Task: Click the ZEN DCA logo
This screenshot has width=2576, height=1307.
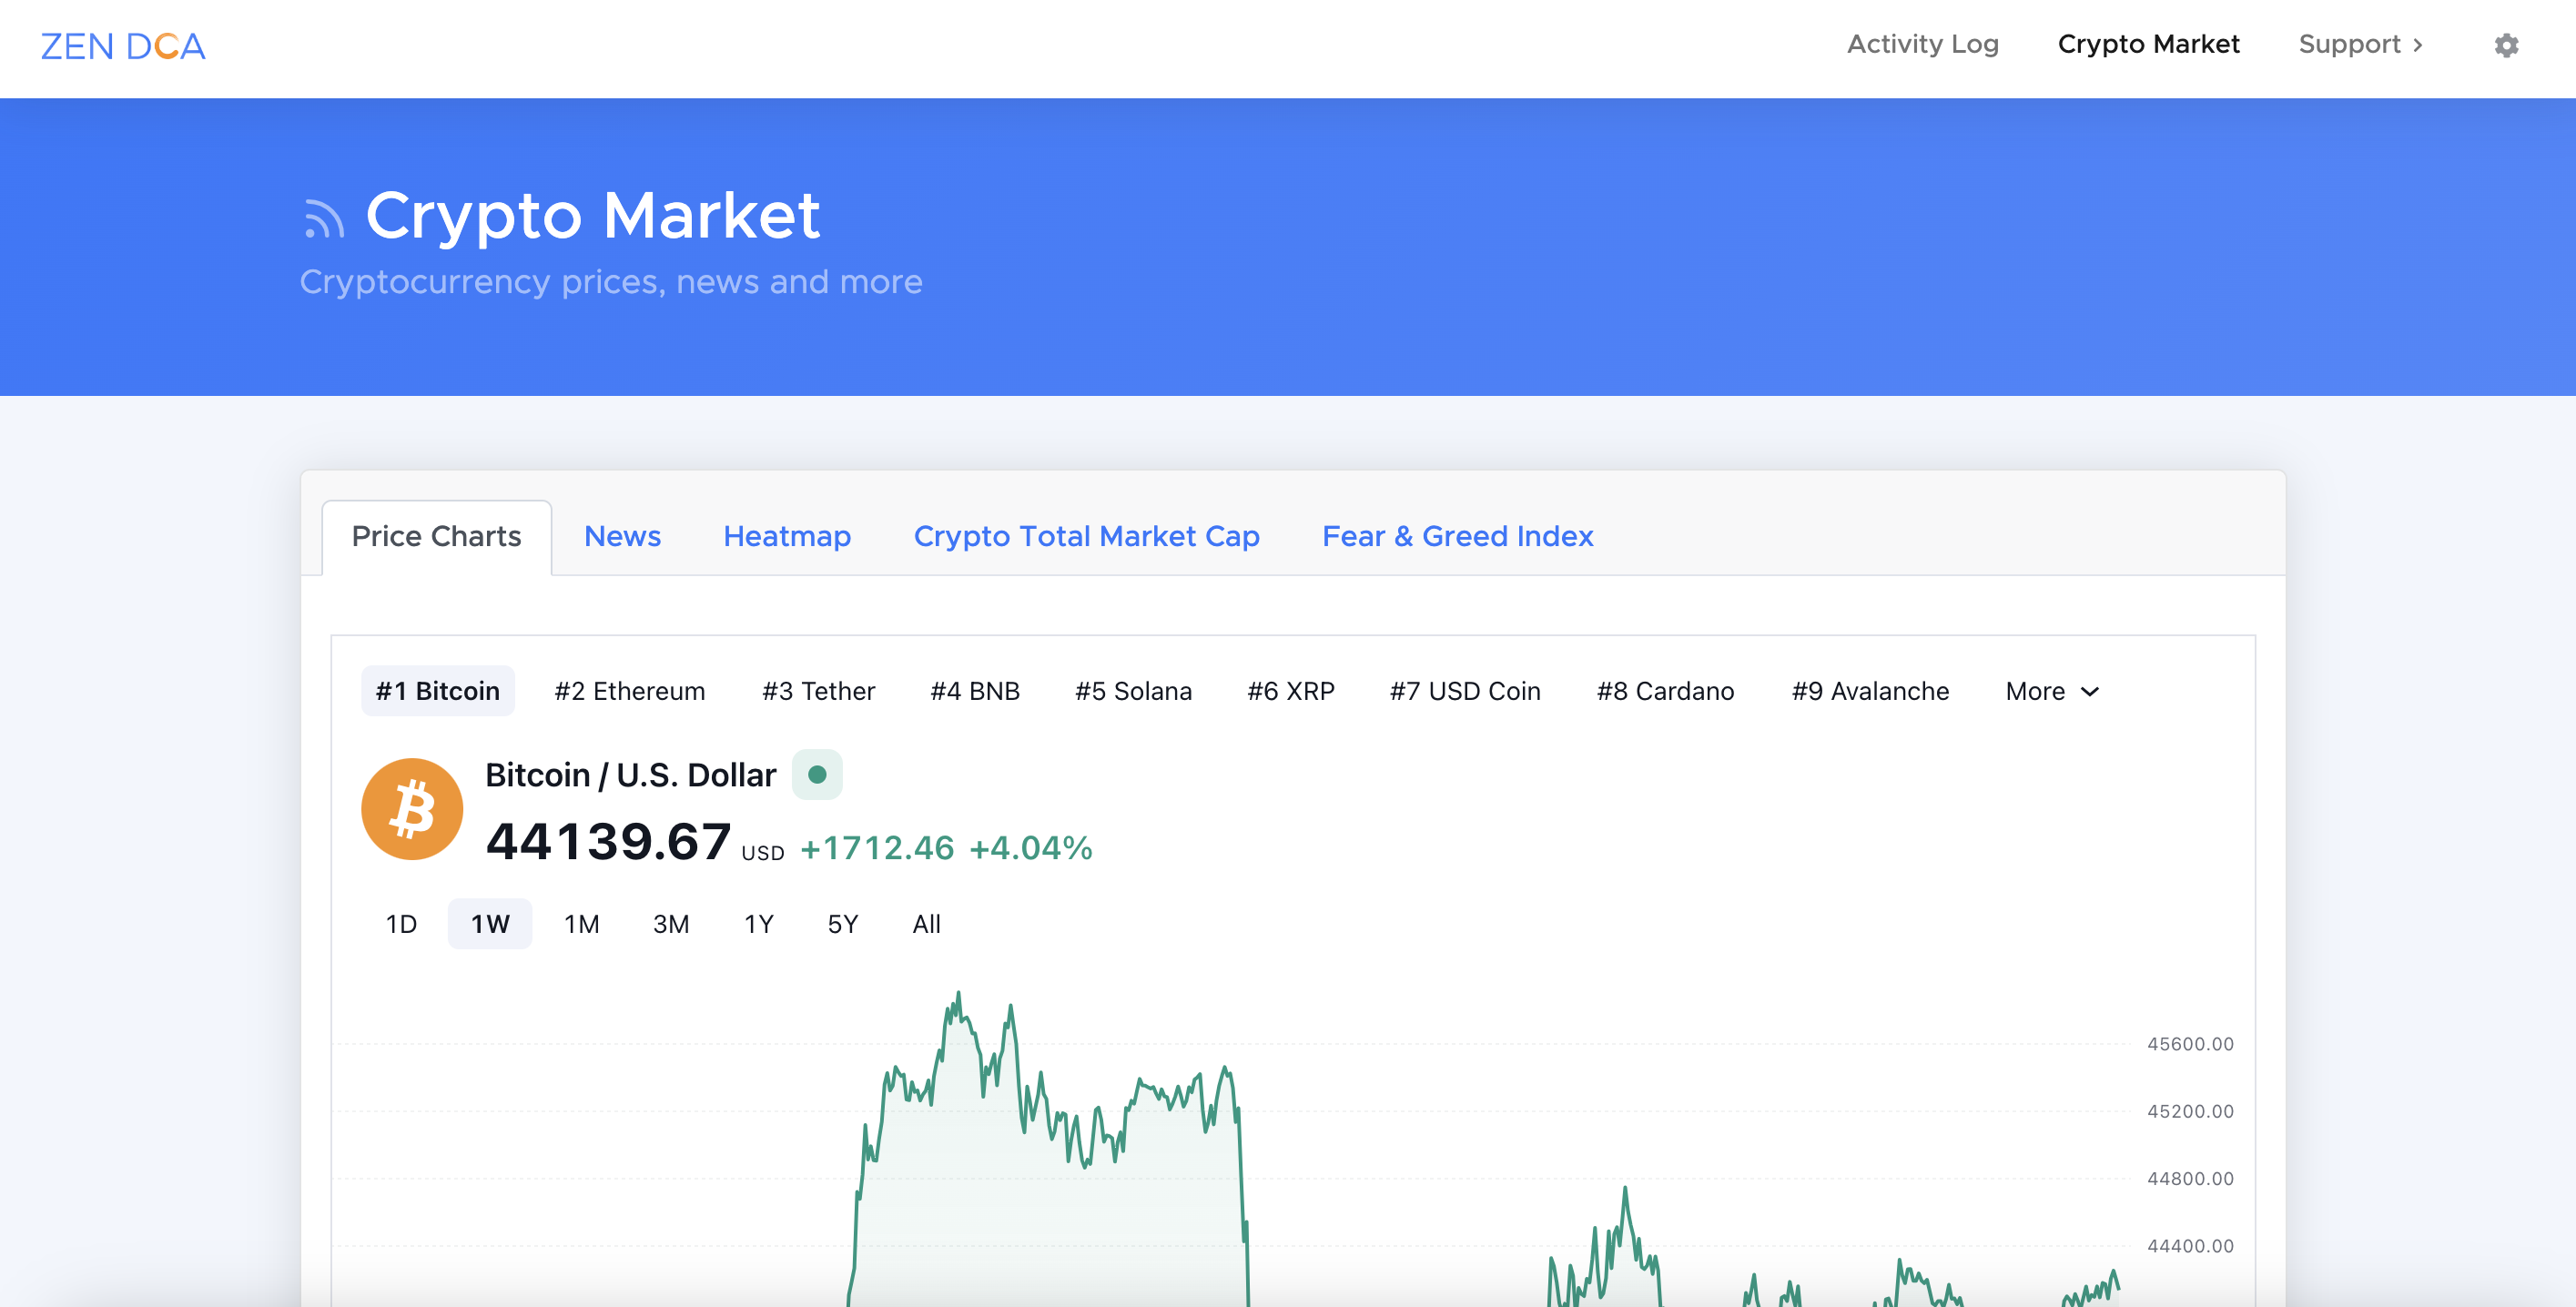Action: (x=123, y=46)
